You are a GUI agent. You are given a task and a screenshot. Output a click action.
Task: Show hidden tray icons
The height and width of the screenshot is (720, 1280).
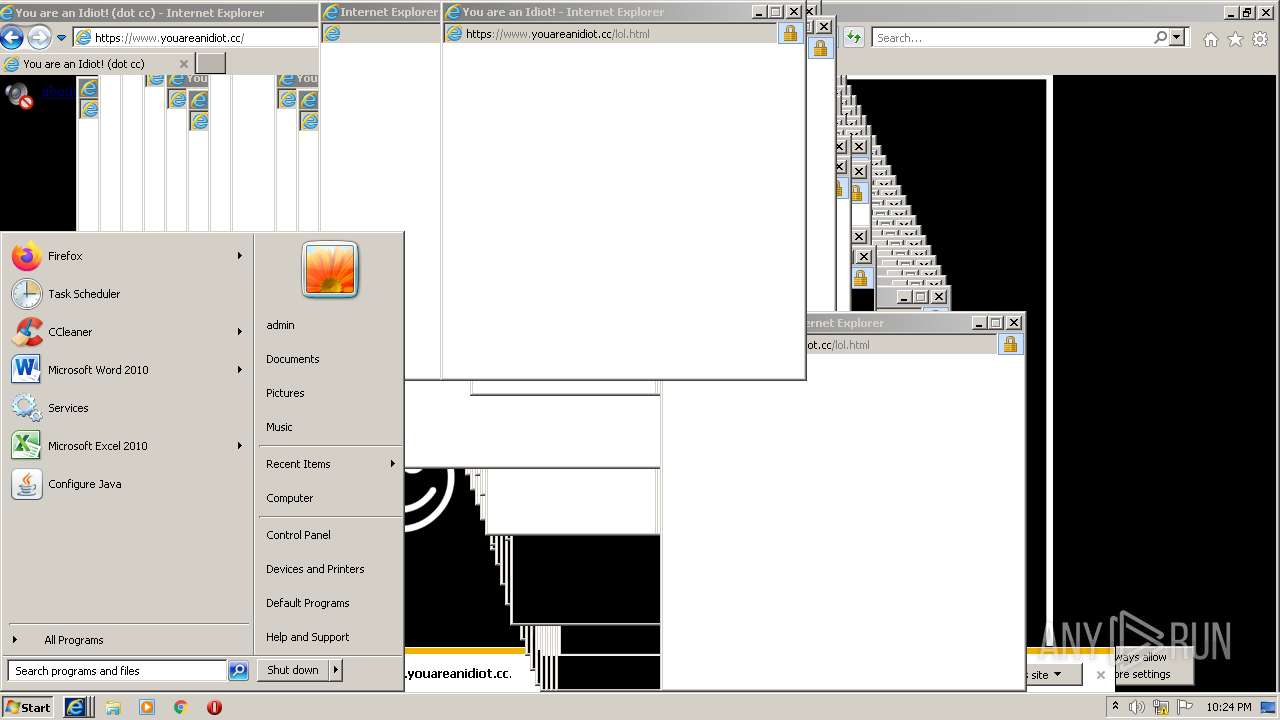1115,707
